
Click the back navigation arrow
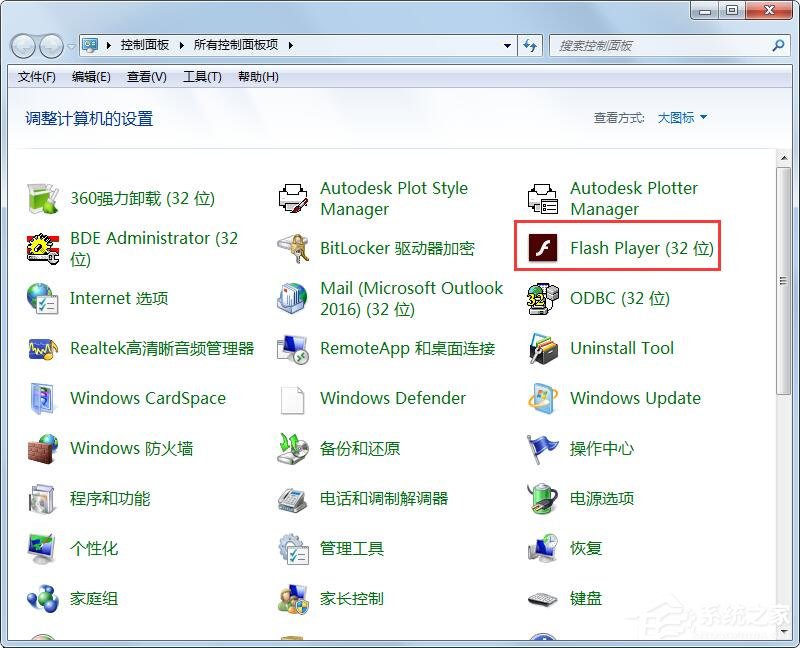(x=22, y=45)
